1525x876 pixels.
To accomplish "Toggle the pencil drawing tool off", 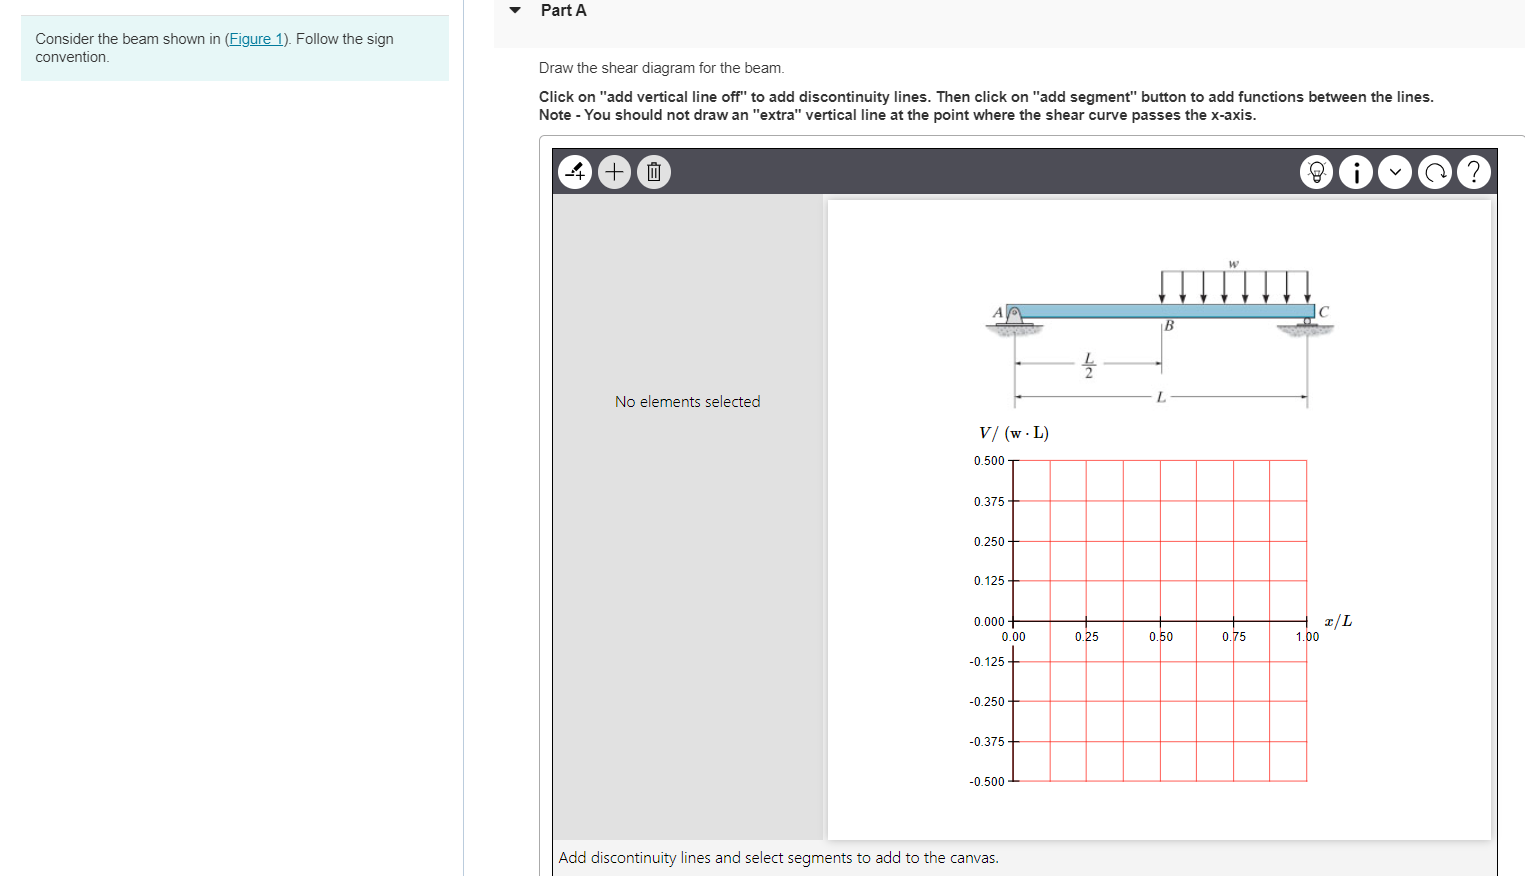I will coord(574,171).
